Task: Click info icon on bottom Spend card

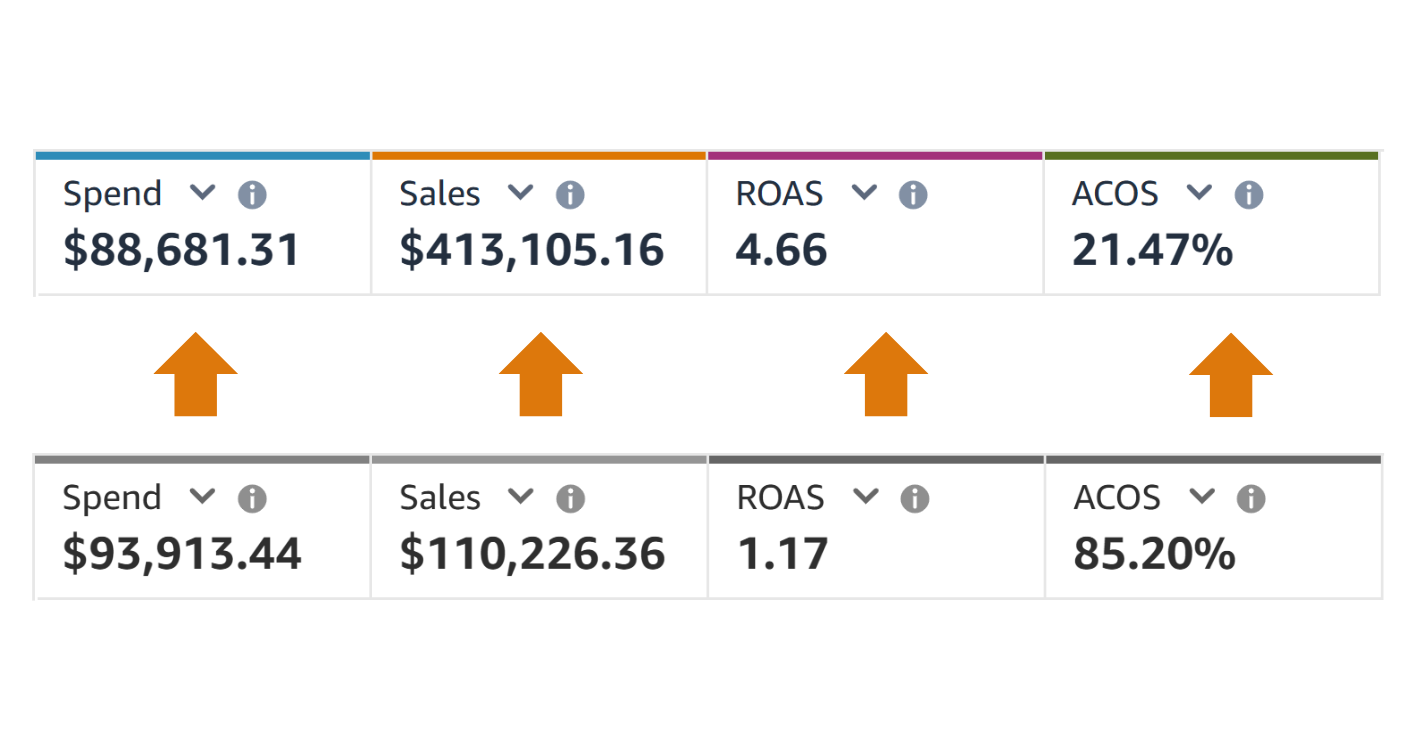Action: pyautogui.click(x=252, y=498)
